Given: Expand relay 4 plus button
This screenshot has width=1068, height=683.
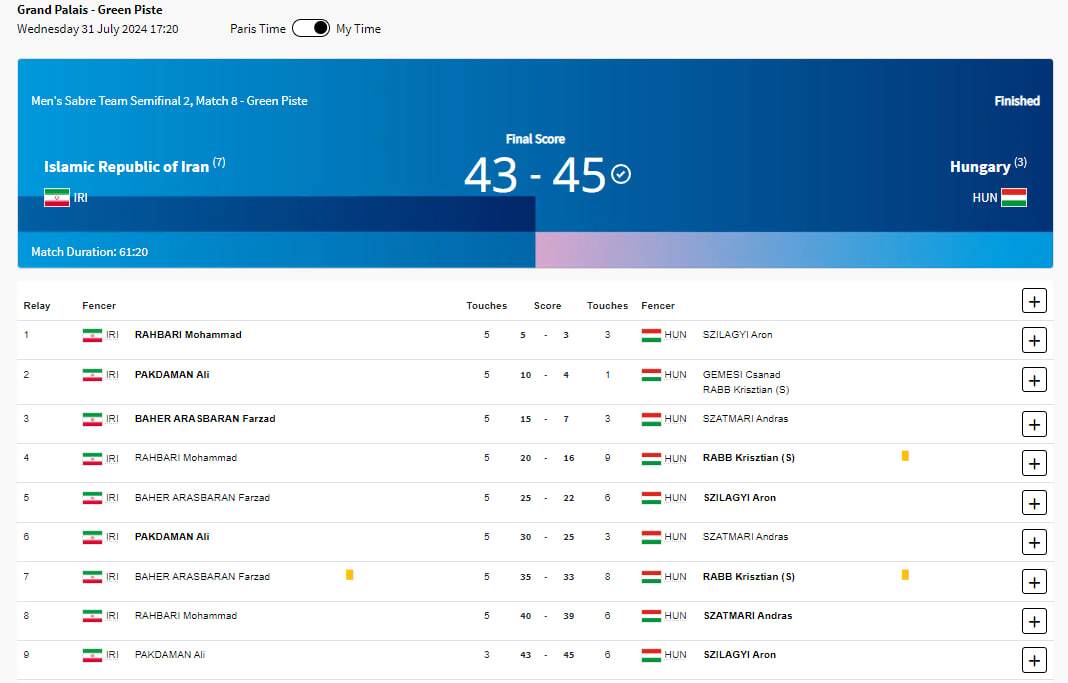Looking at the screenshot, I should click(1034, 463).
